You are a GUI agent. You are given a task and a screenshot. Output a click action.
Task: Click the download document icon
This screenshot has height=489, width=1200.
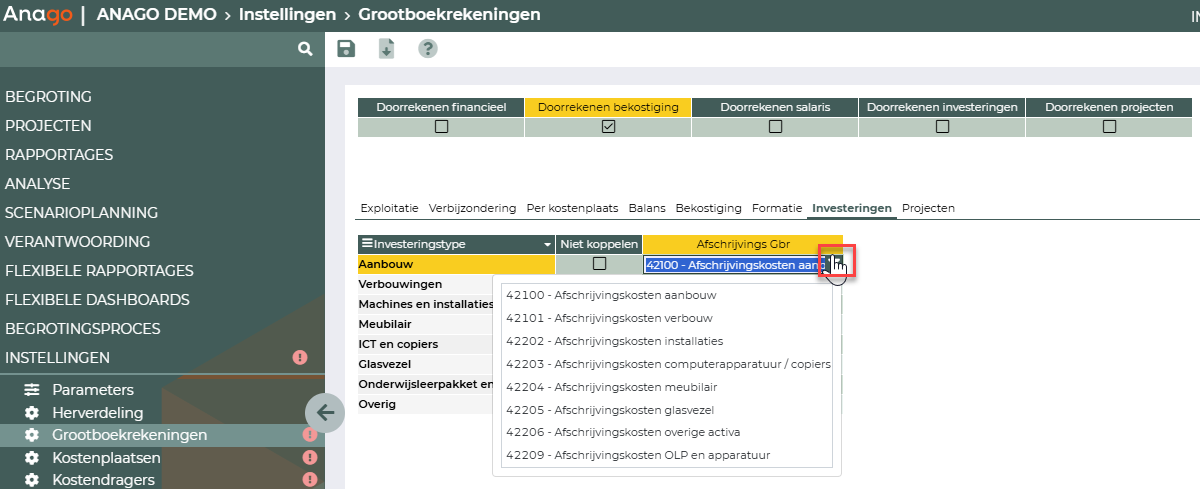[387, 49]
